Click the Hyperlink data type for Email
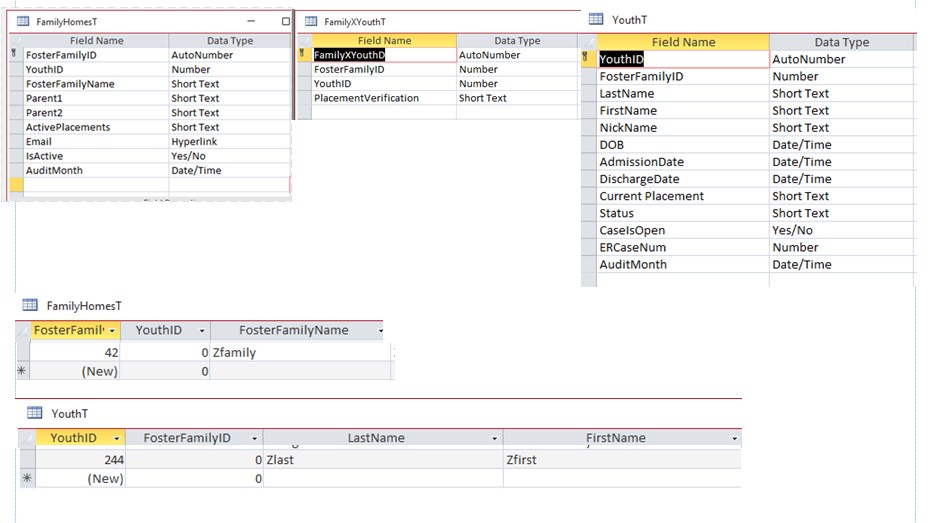This screenshot has height=523, width=945. 194,142
